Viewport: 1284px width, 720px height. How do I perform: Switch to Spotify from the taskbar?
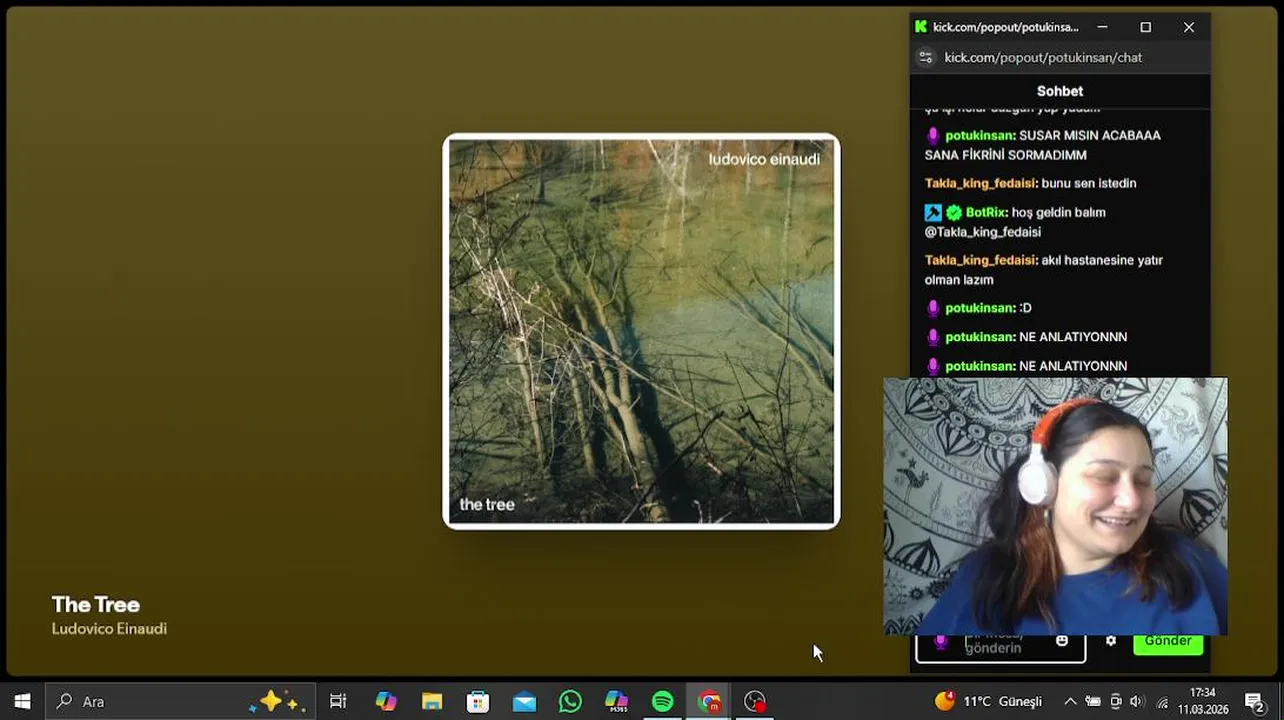[663, 702]
